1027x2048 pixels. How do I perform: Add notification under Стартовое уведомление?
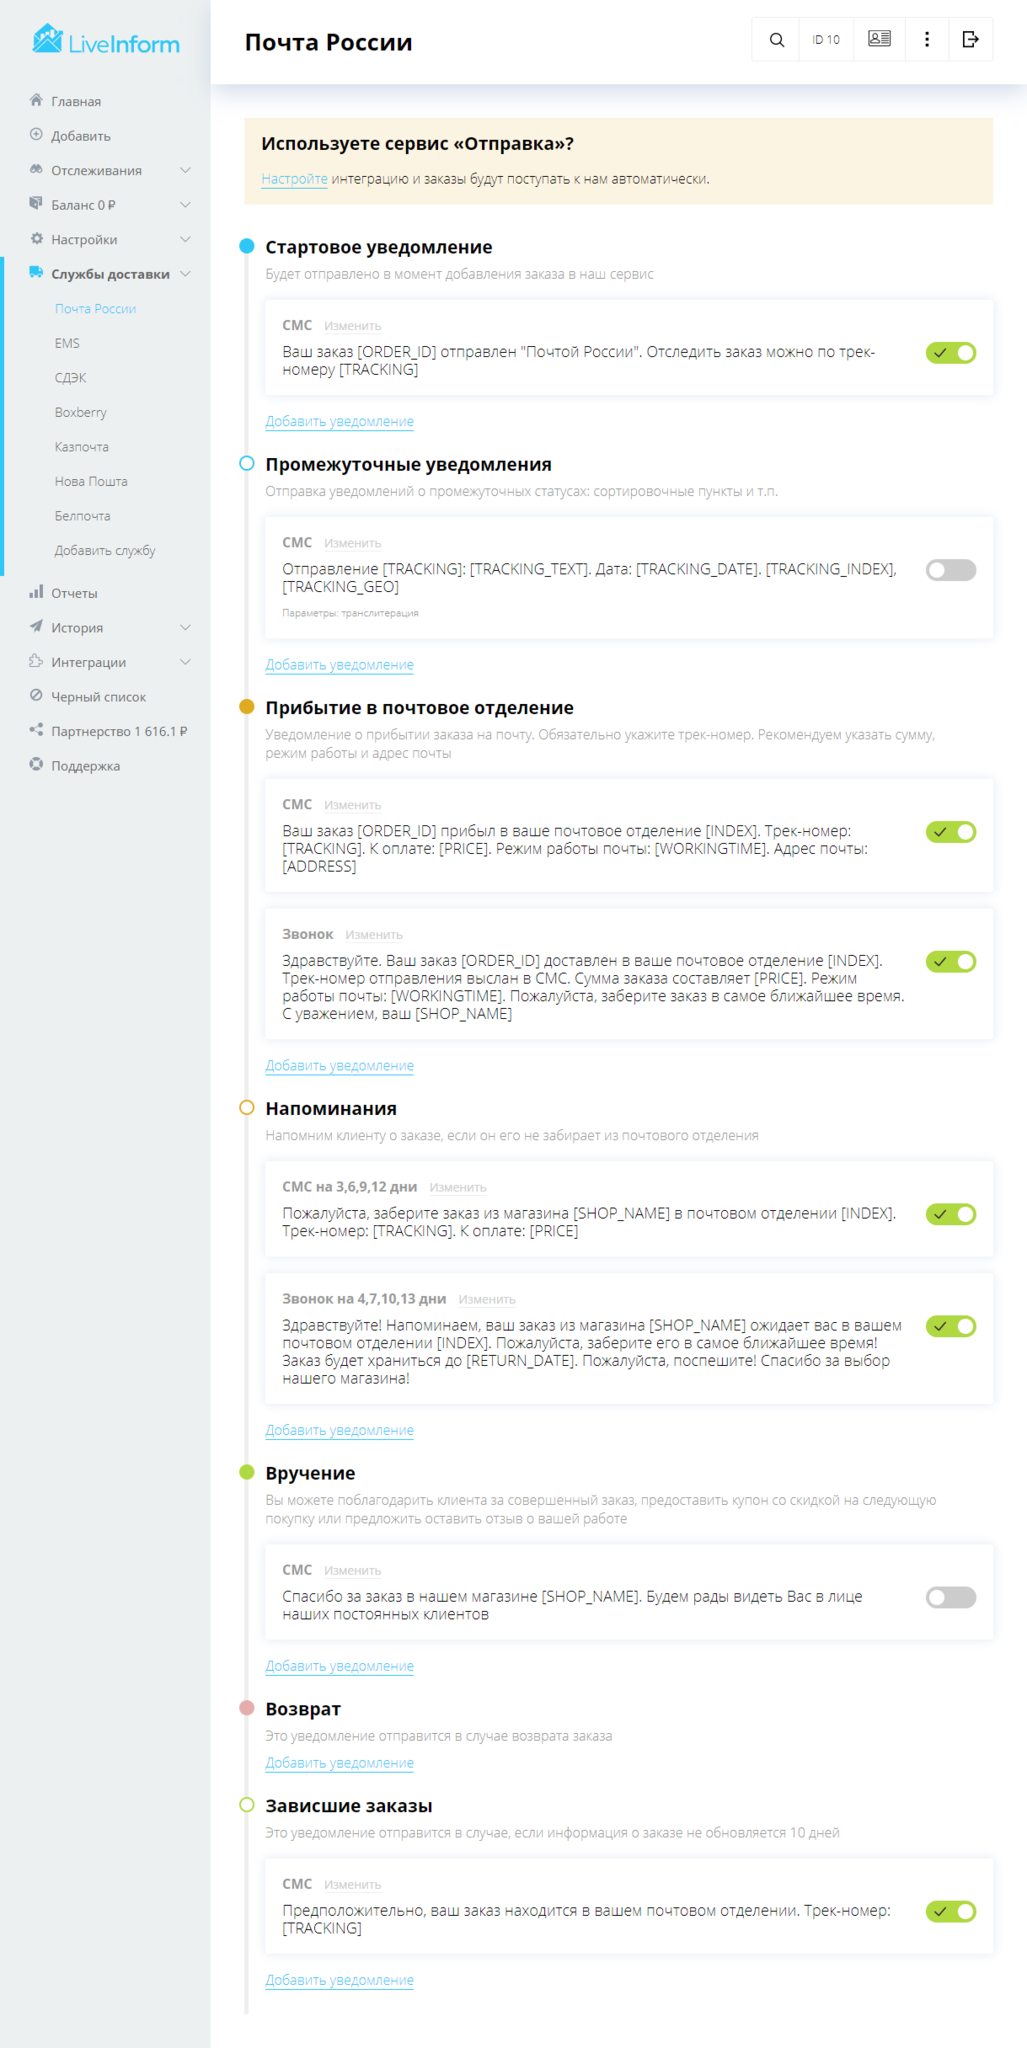[339, 422]
